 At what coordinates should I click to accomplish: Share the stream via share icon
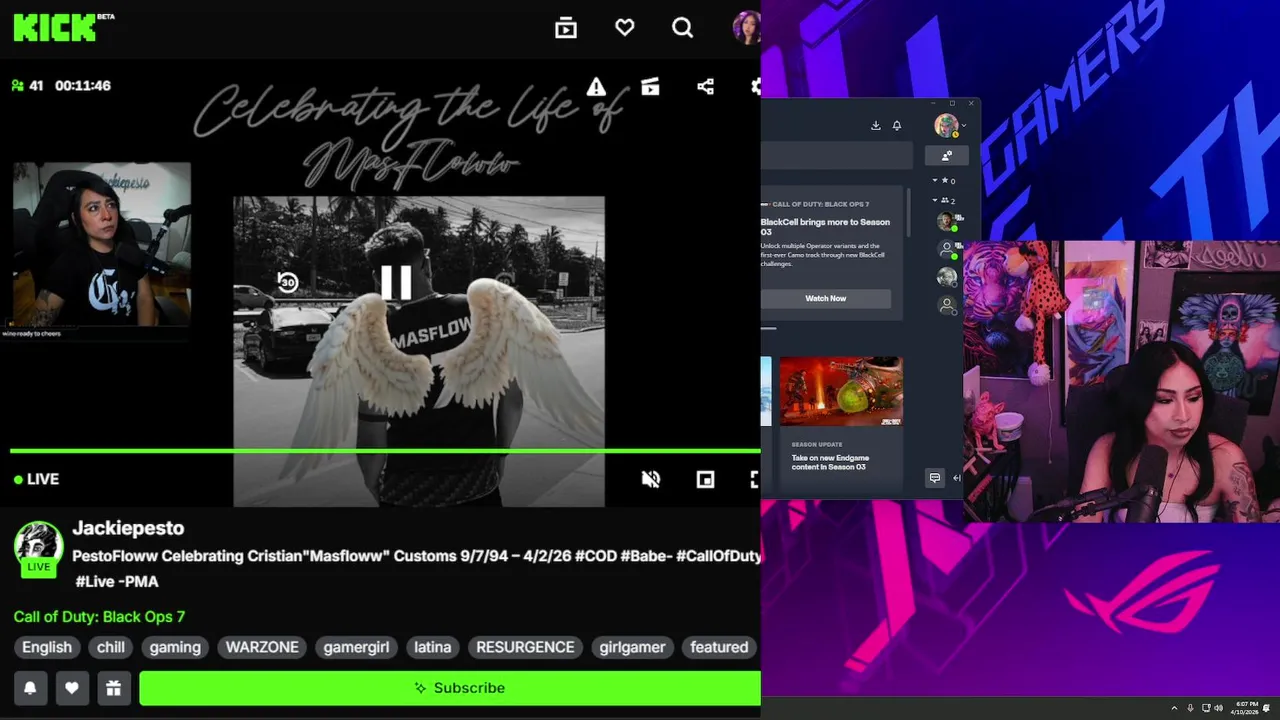(705, 87)
